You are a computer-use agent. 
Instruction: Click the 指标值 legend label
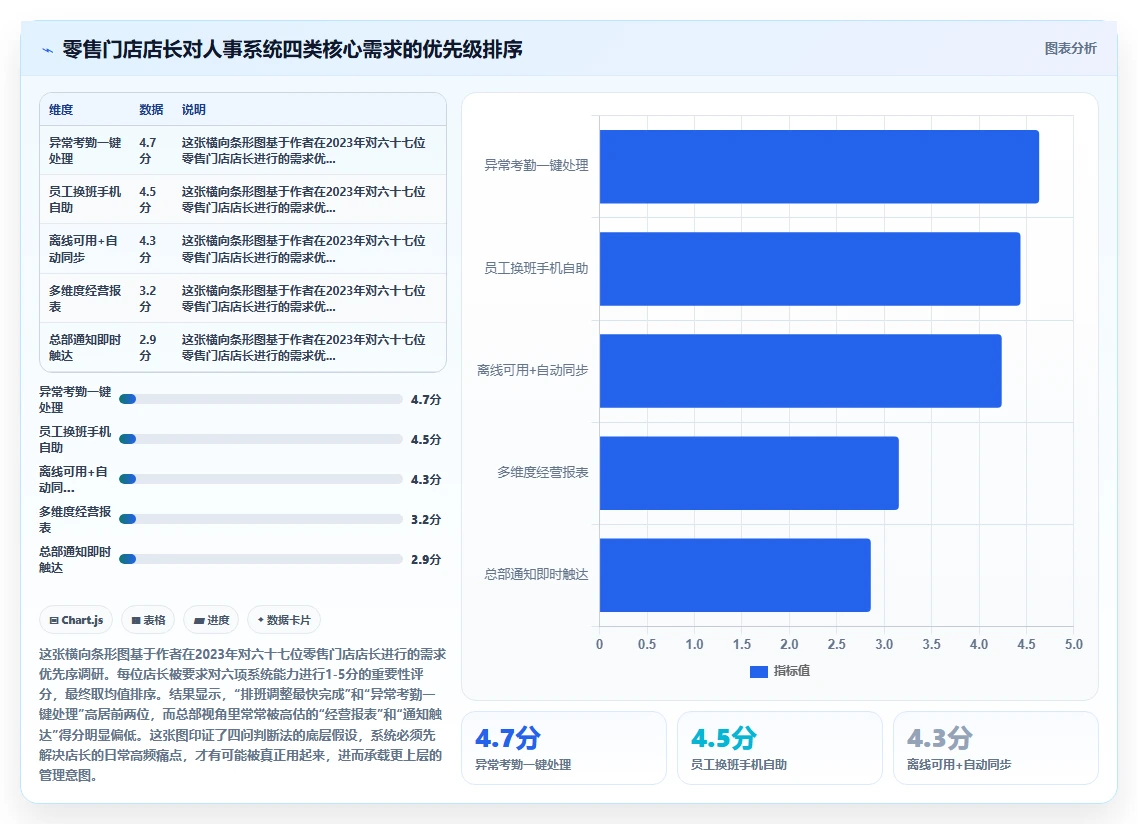(792, 672)
